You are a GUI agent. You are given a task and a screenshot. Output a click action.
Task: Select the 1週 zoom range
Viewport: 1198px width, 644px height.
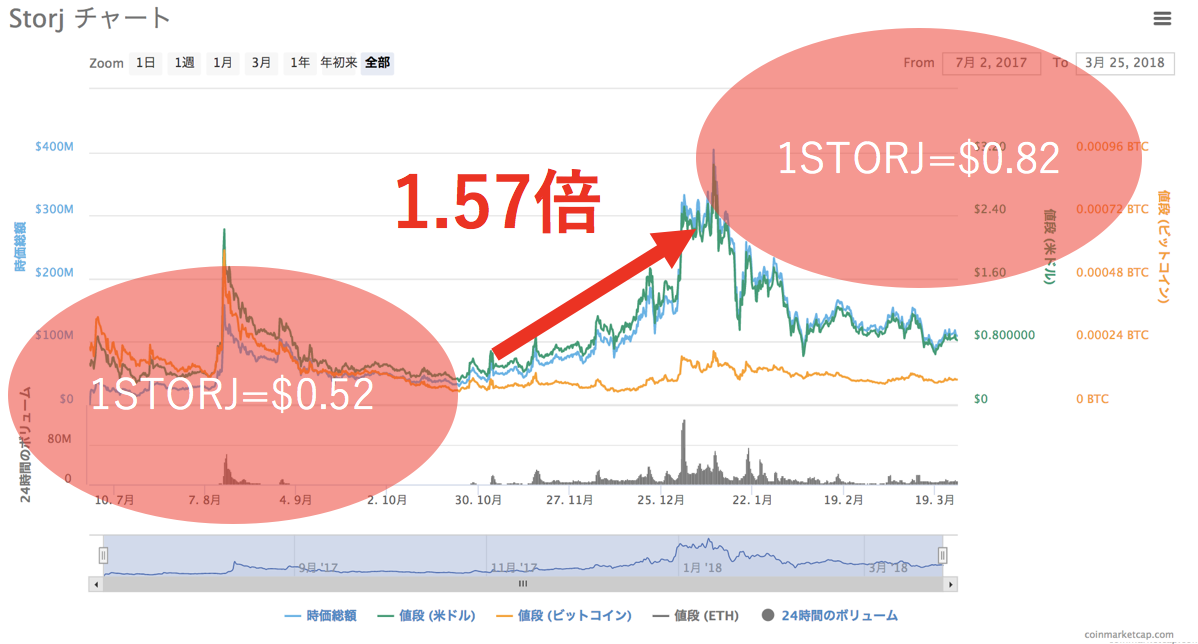(184, 63)
